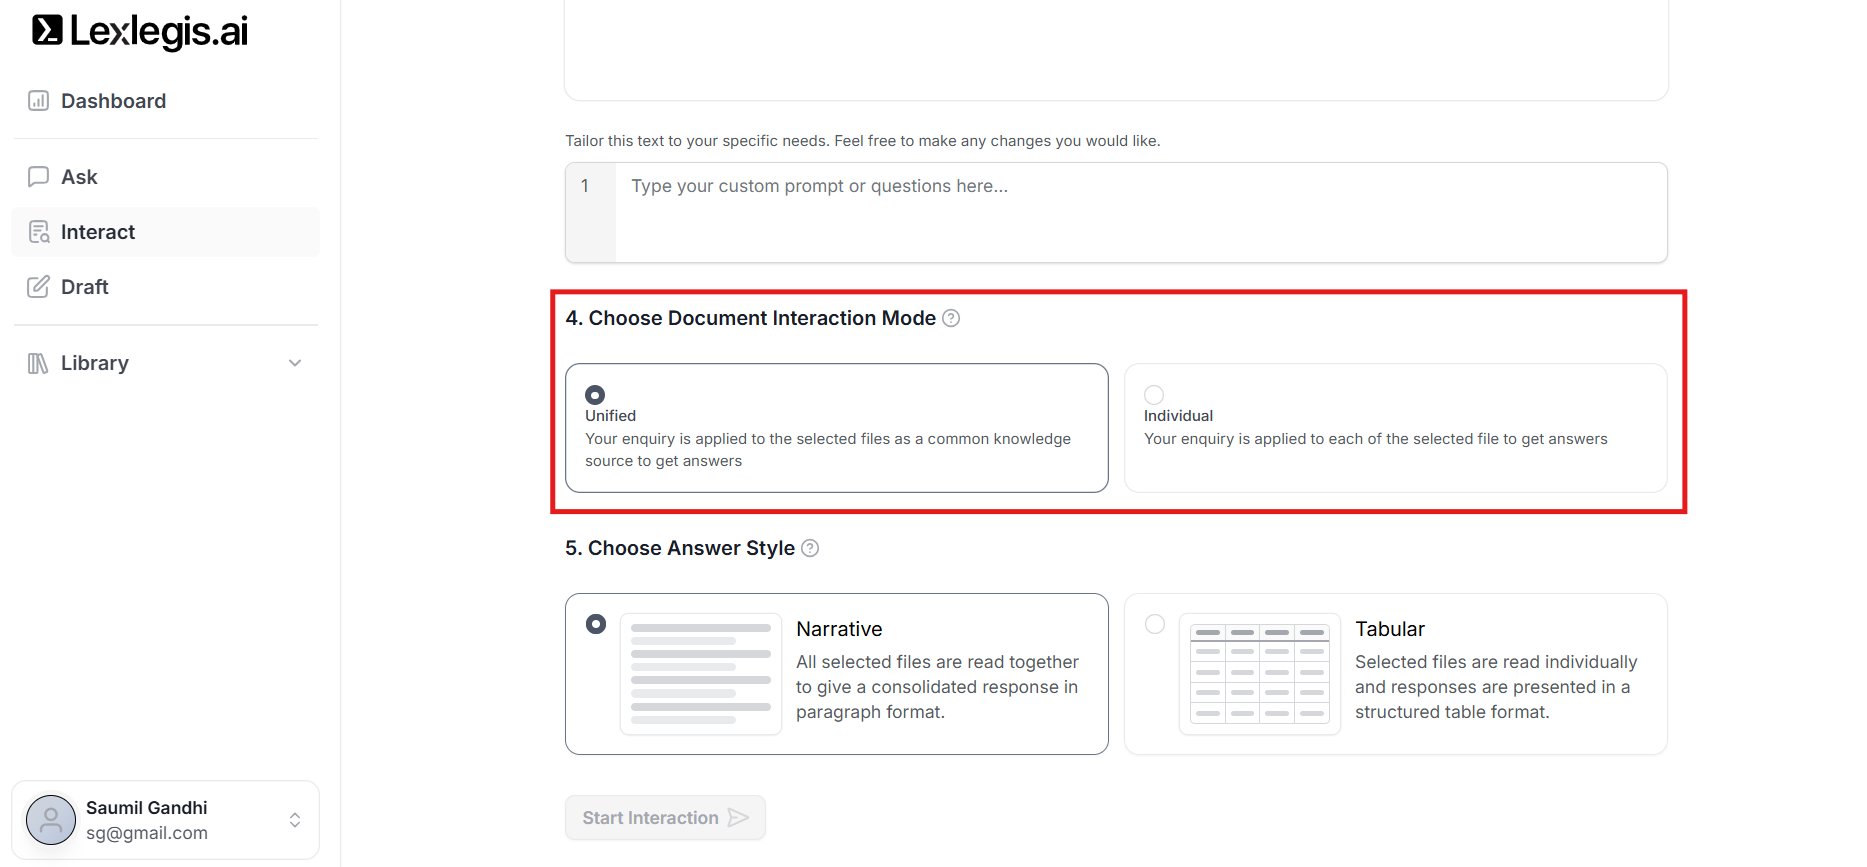Click the Dashboard chart icon
This screenshot has height=867, width=1867.
pos(38,101)
